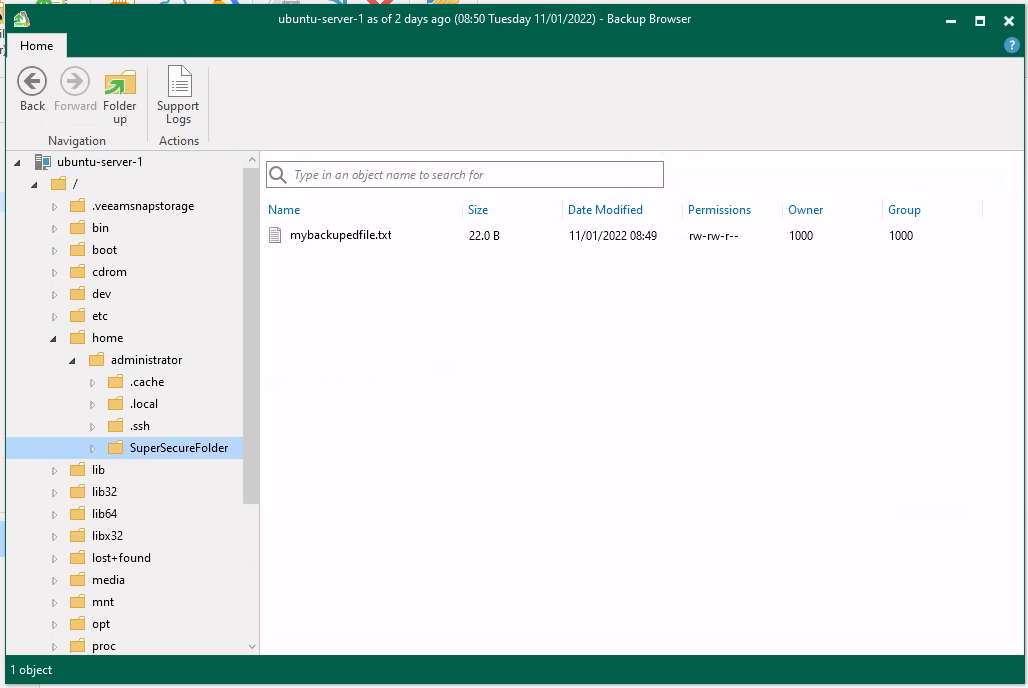Collapse the ubuntu-server-1 root node
Screen dimensions: 1028x688
coord(18,163)
